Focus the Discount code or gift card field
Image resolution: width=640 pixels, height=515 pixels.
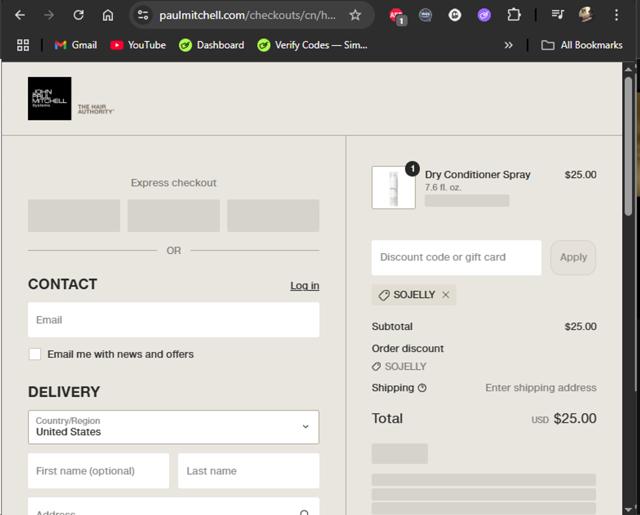(x=456, y=258)
